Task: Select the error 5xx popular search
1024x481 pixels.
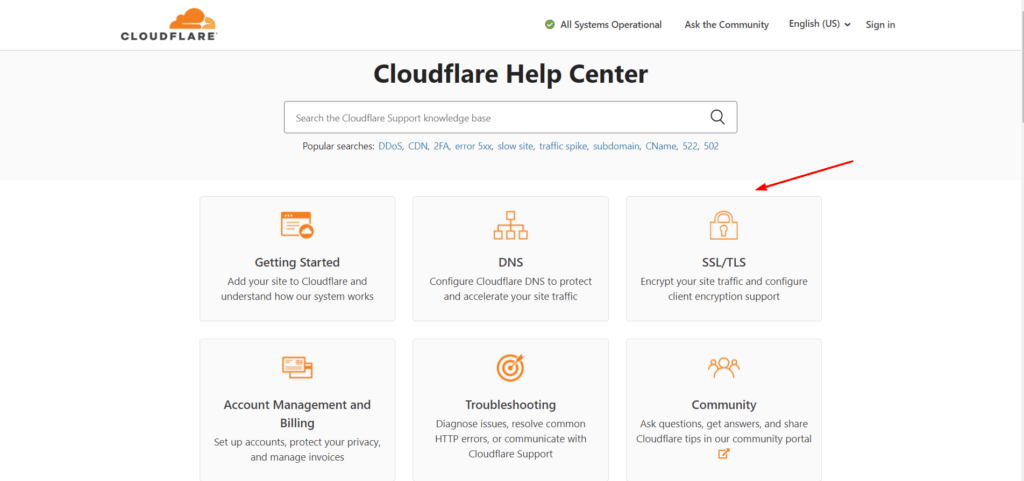Action: click(x=473, y=146)
